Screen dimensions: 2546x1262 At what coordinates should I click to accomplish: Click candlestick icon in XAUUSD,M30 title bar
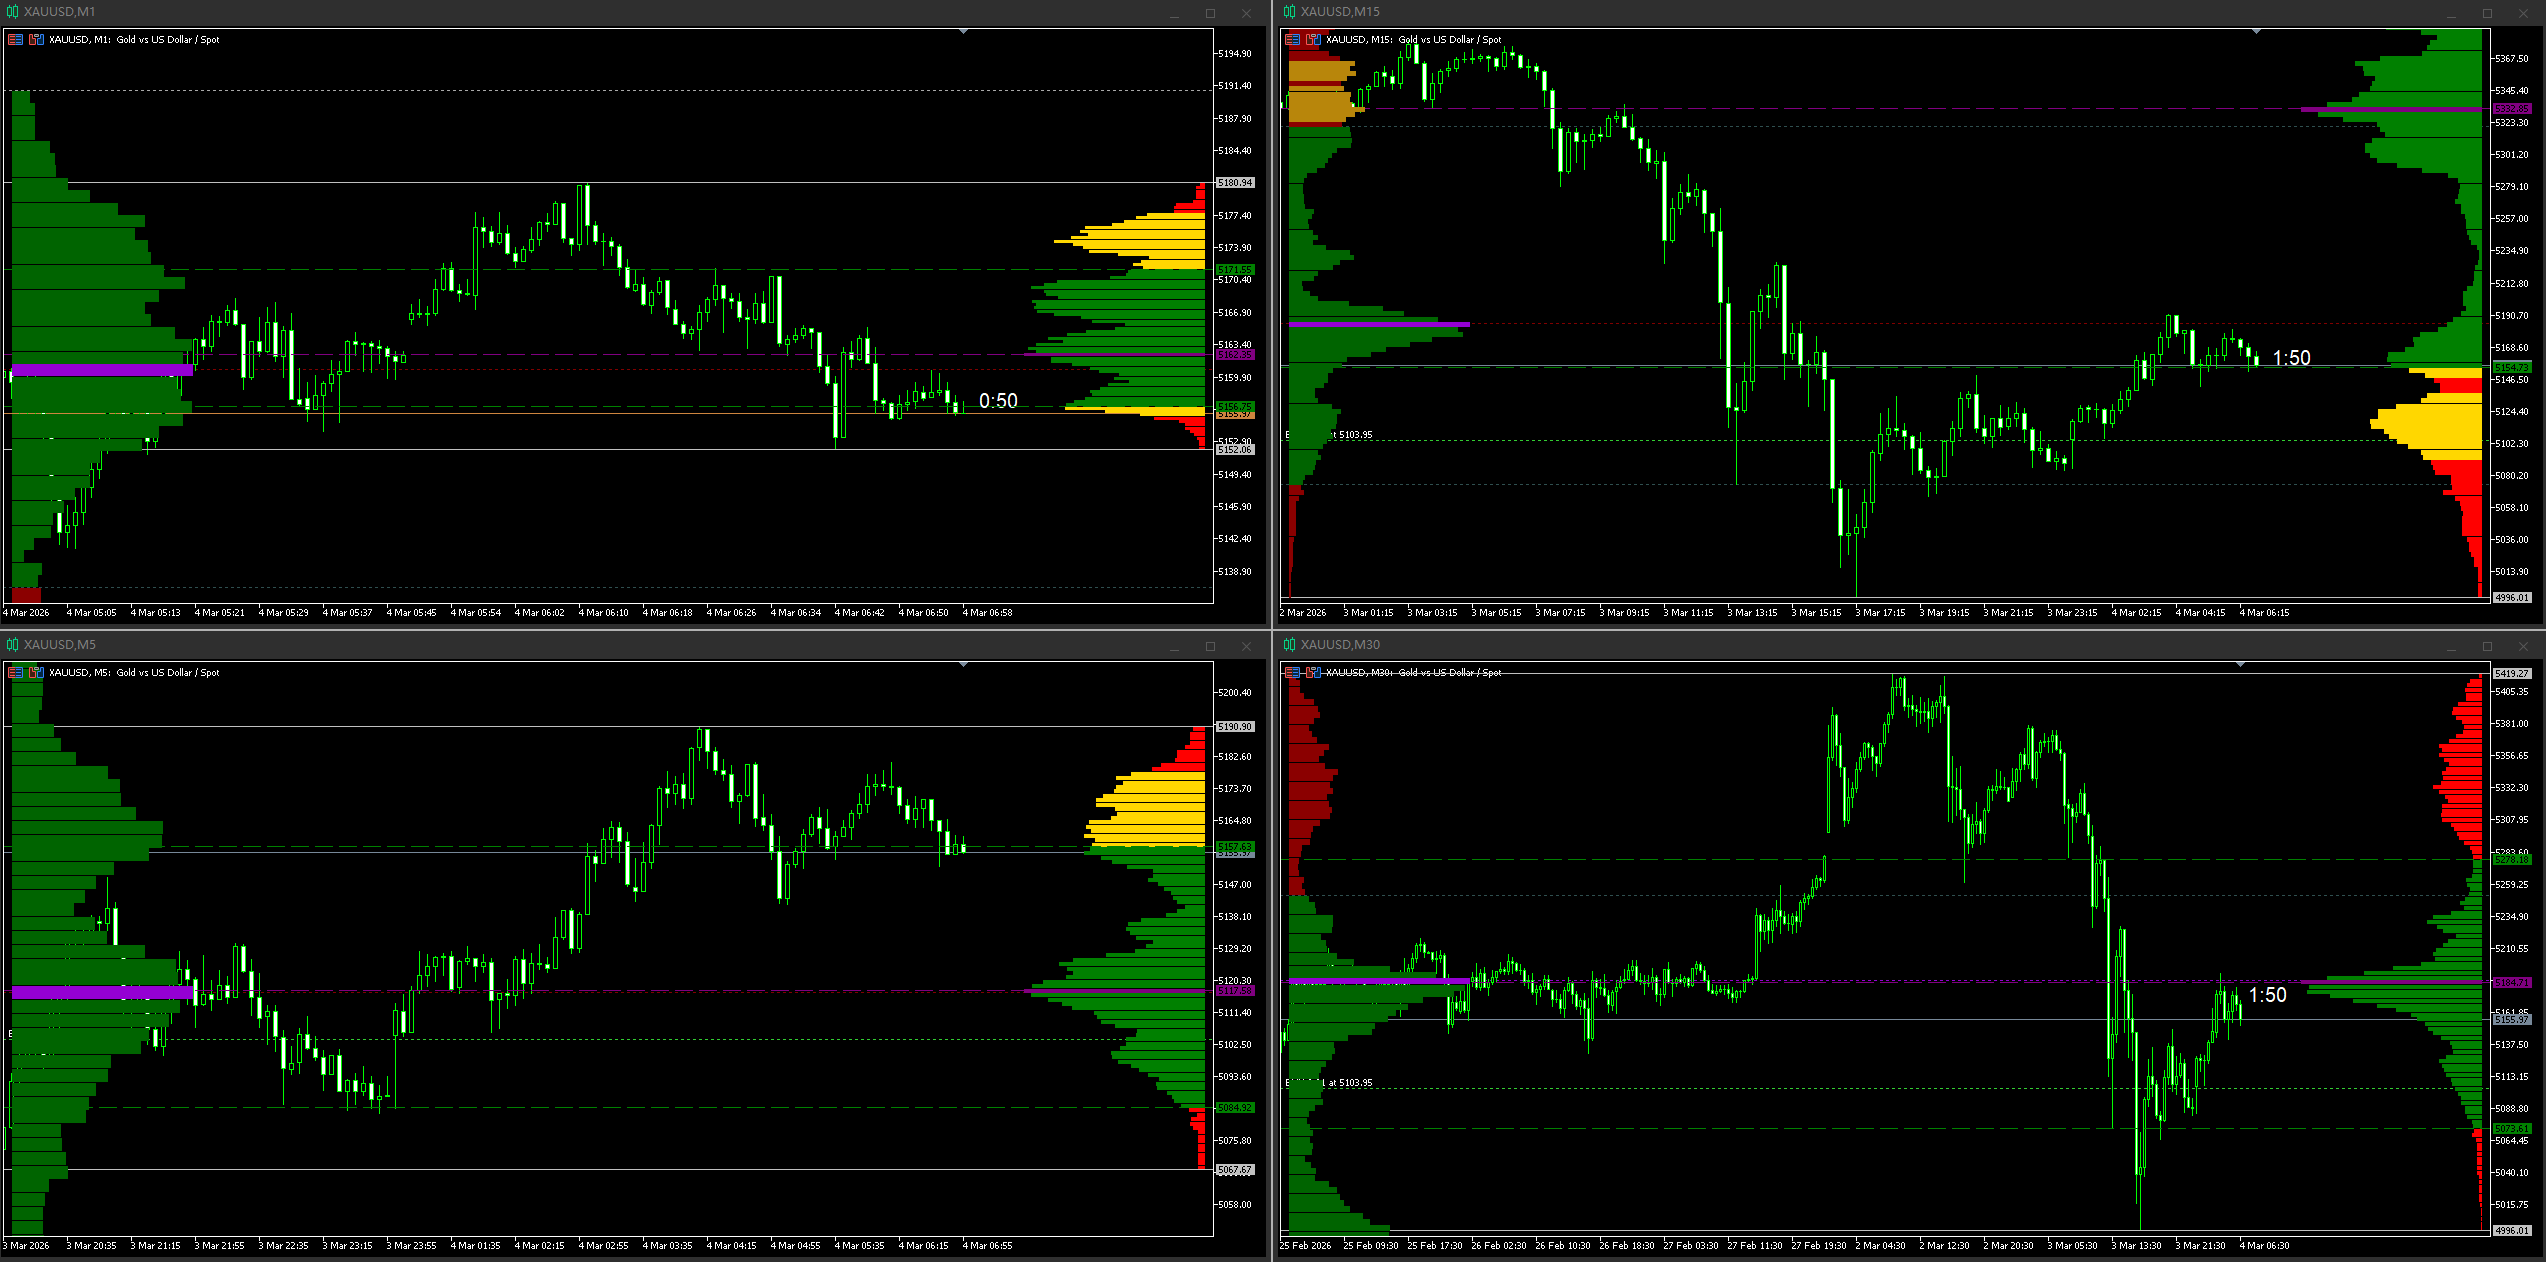click(x=1289, y=645)
